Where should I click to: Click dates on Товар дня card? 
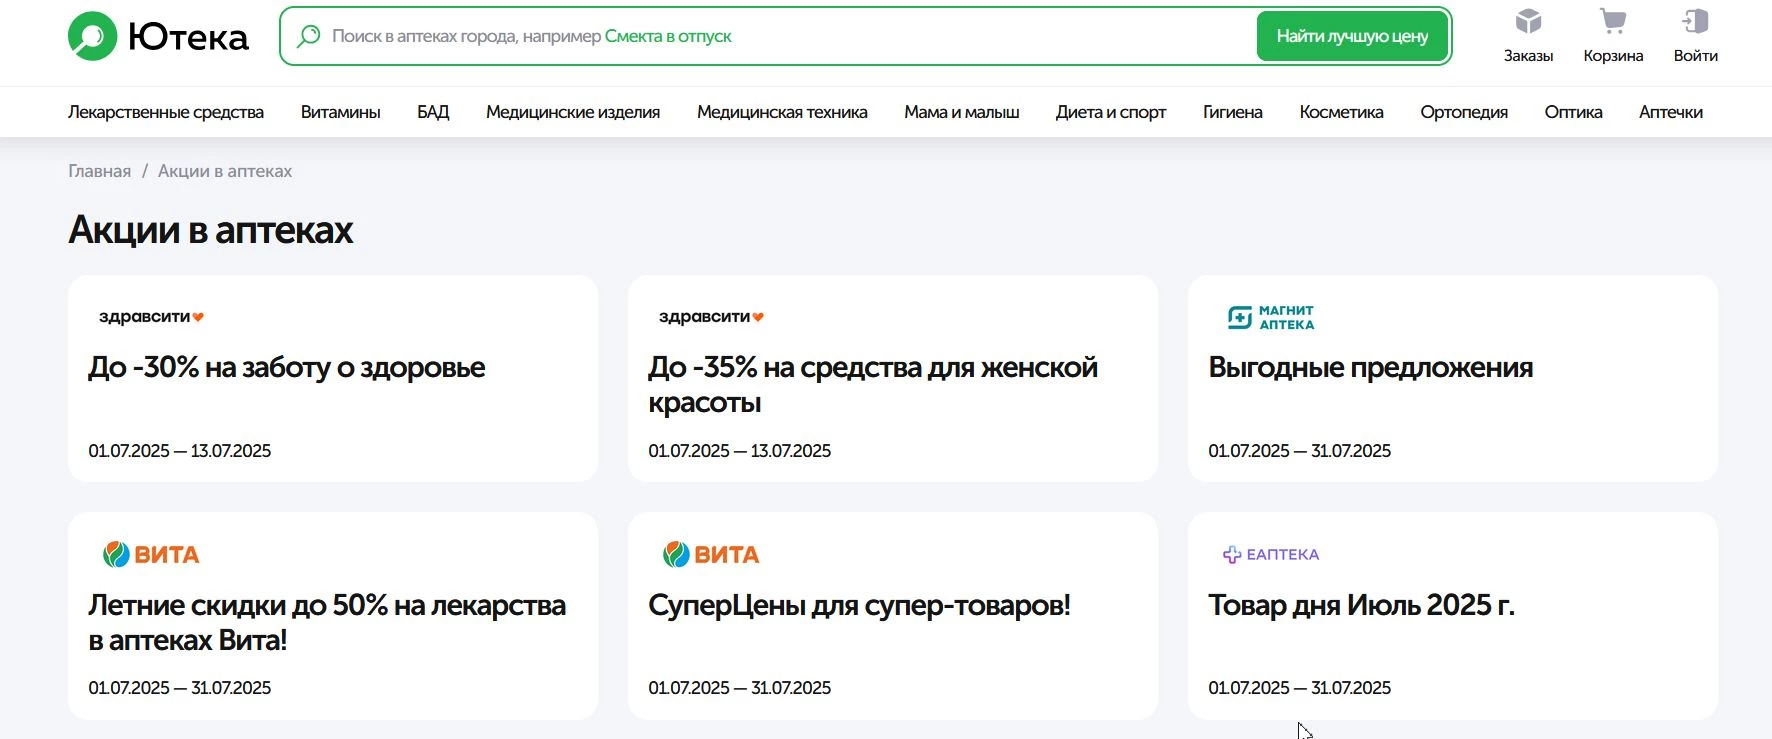click(1299, 688)
